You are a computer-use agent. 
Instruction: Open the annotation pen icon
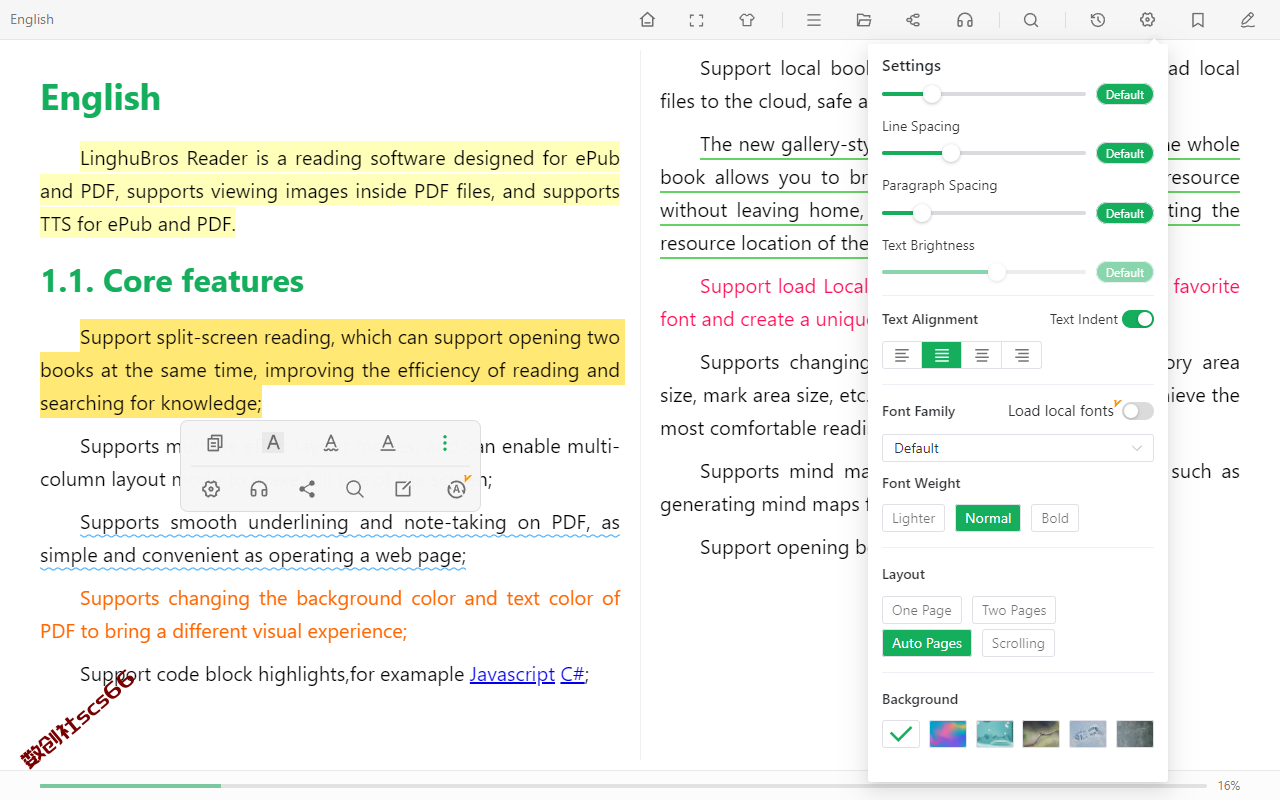[x=1247, y=20]
